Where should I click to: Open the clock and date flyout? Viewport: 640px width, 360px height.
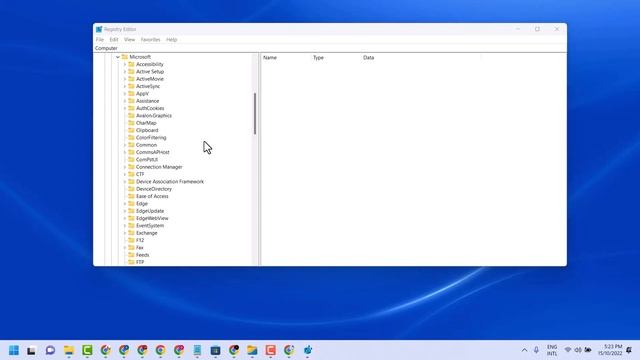(x=610, y=350)
